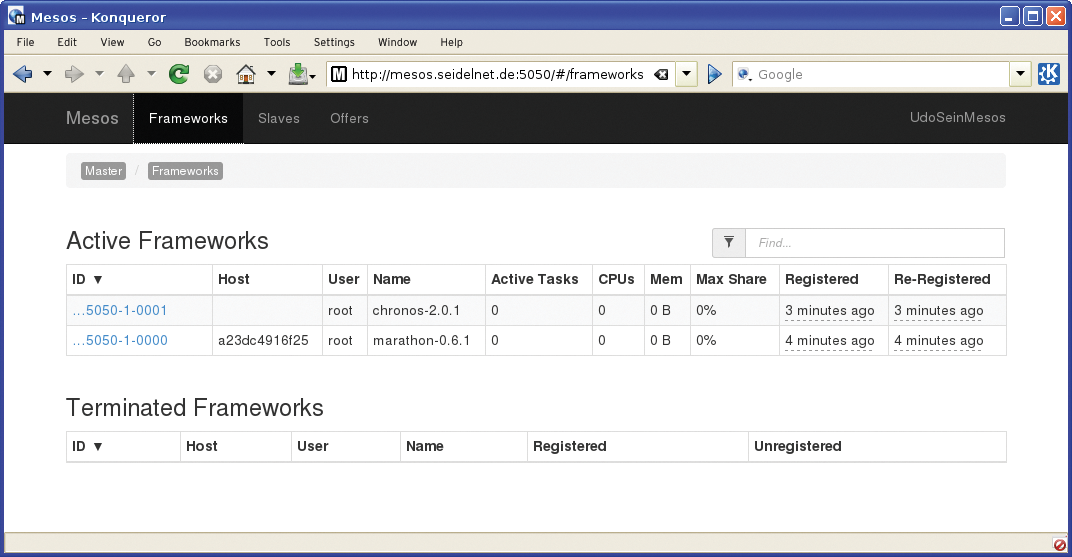Click chronos Registered '3 minutes ago'
The image size is (1072, 557).
click(829, 311)
